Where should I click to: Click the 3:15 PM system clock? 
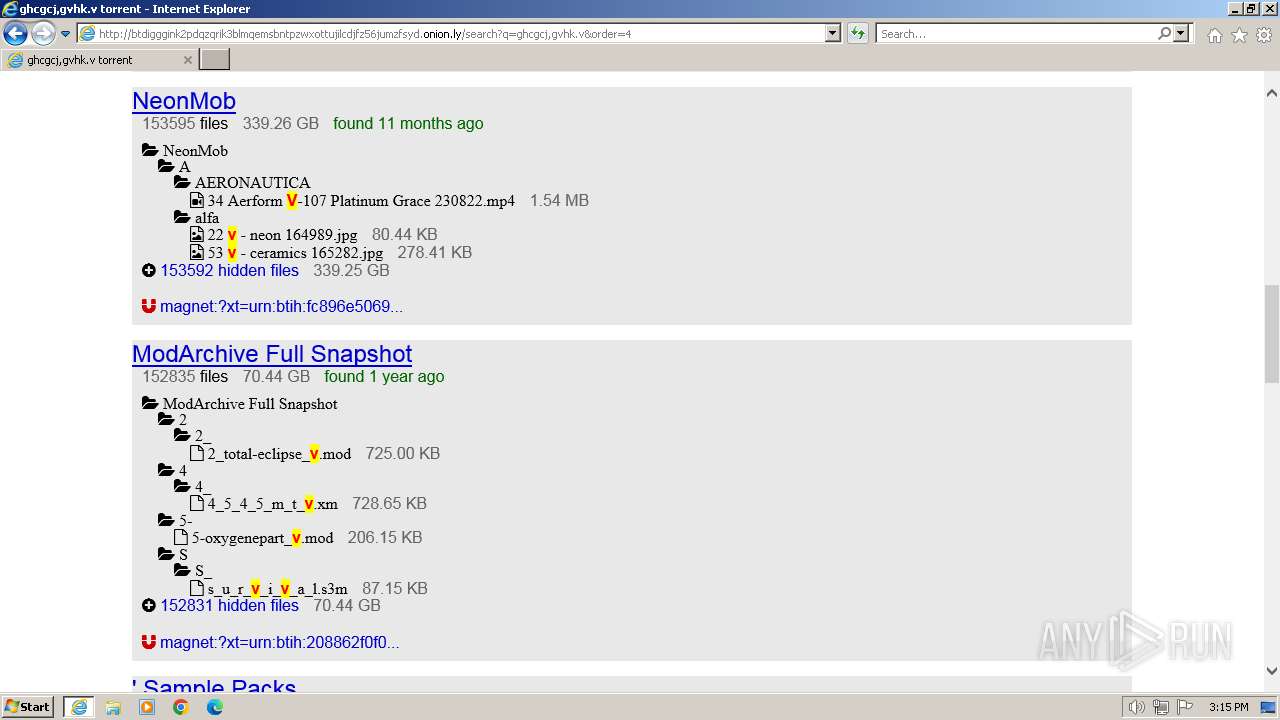click(1228, 707)
